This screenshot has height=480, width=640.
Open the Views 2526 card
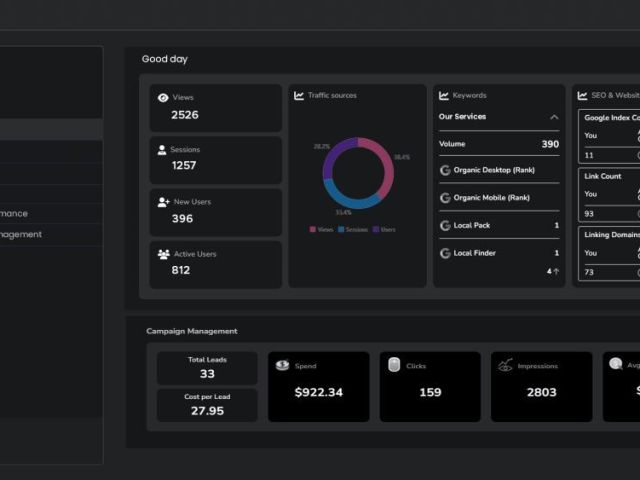[x=216, y=108]
